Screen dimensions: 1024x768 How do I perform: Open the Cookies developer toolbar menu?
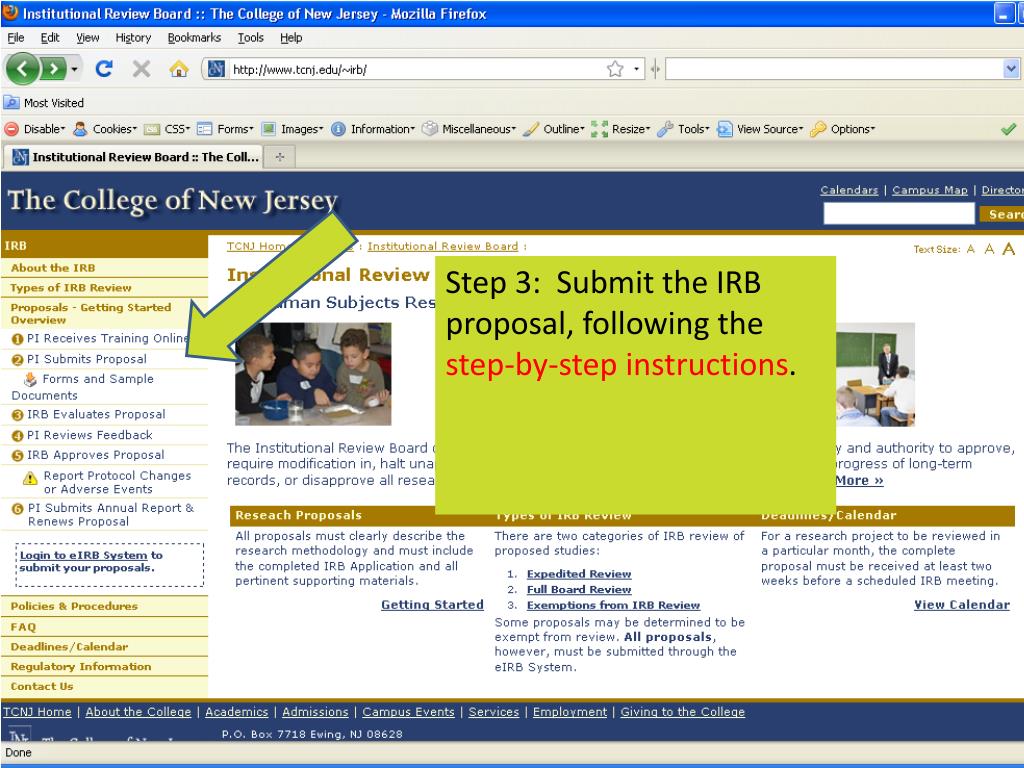click(x=105, y=129)
